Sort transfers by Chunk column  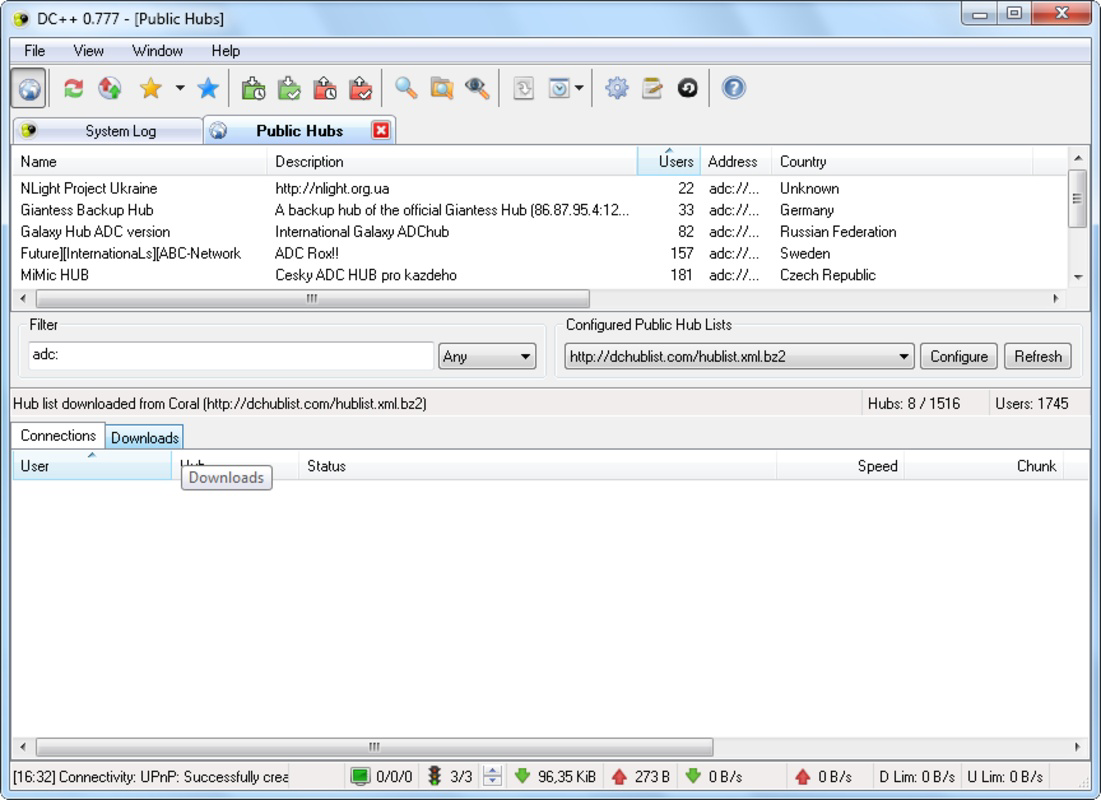(x=984, y=466)
